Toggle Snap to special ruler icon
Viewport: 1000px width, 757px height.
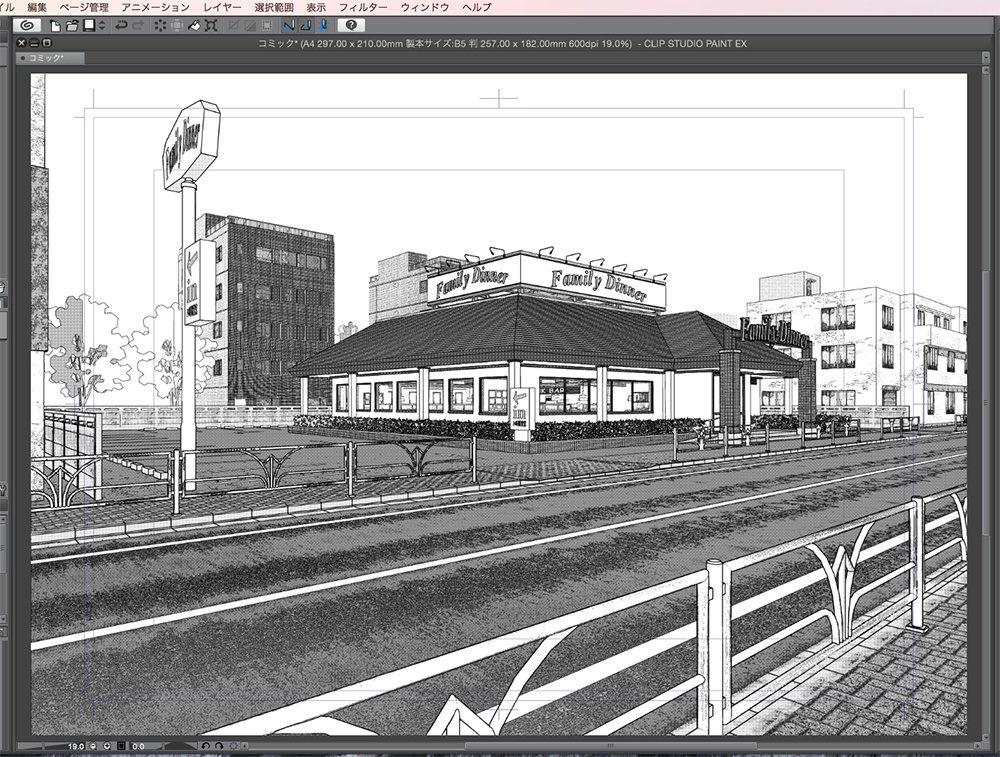(306, 26)
